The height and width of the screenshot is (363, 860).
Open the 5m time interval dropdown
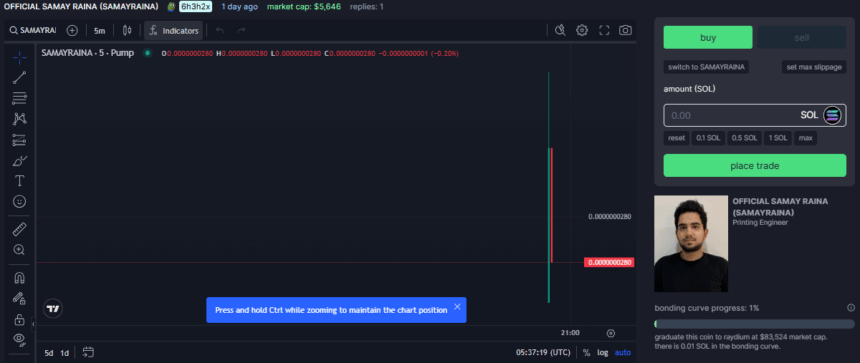tap(99, 31)
